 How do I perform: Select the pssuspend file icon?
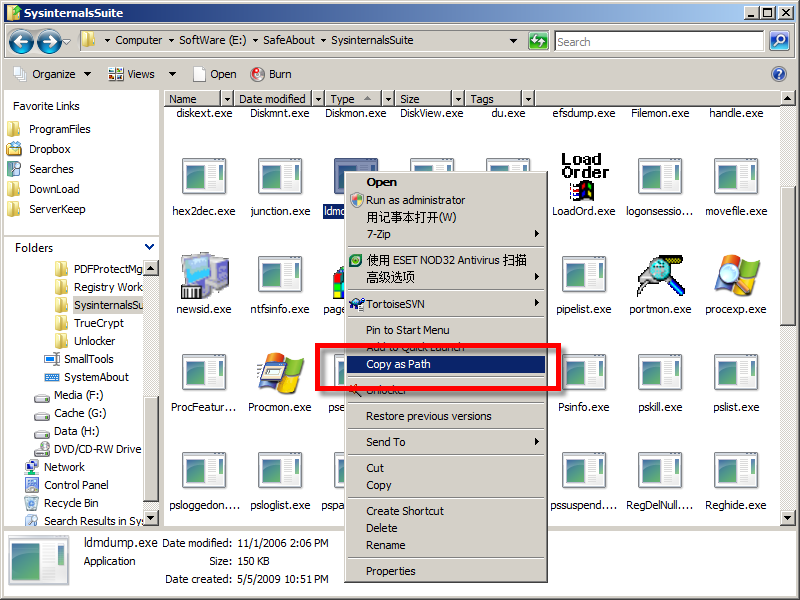[584, 470]
